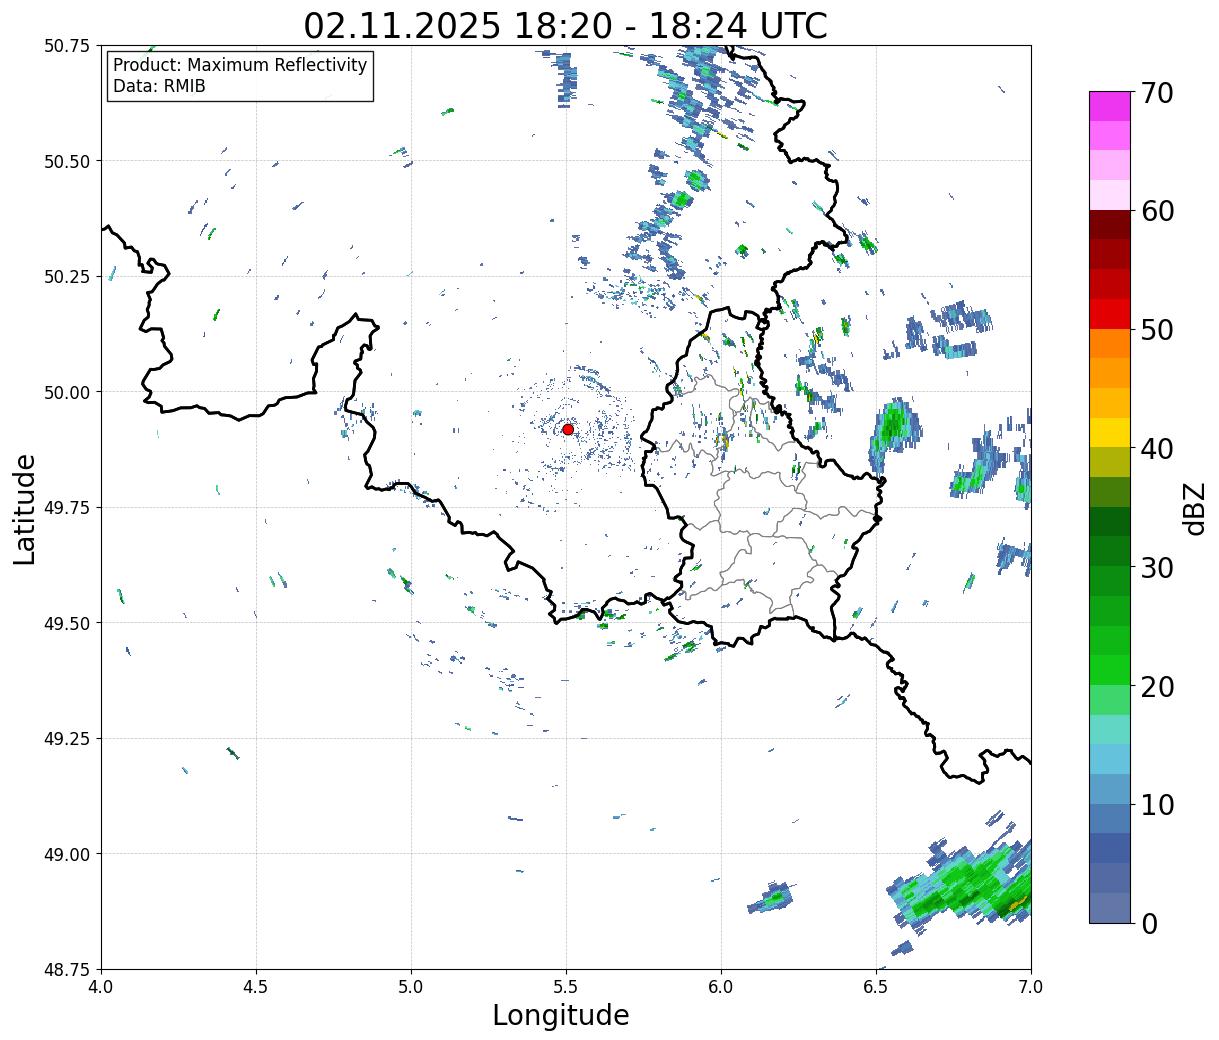Click the 60 tick label on the colorbar
Viewport: 1219px width, 1040px height.
pos(1156,211)
